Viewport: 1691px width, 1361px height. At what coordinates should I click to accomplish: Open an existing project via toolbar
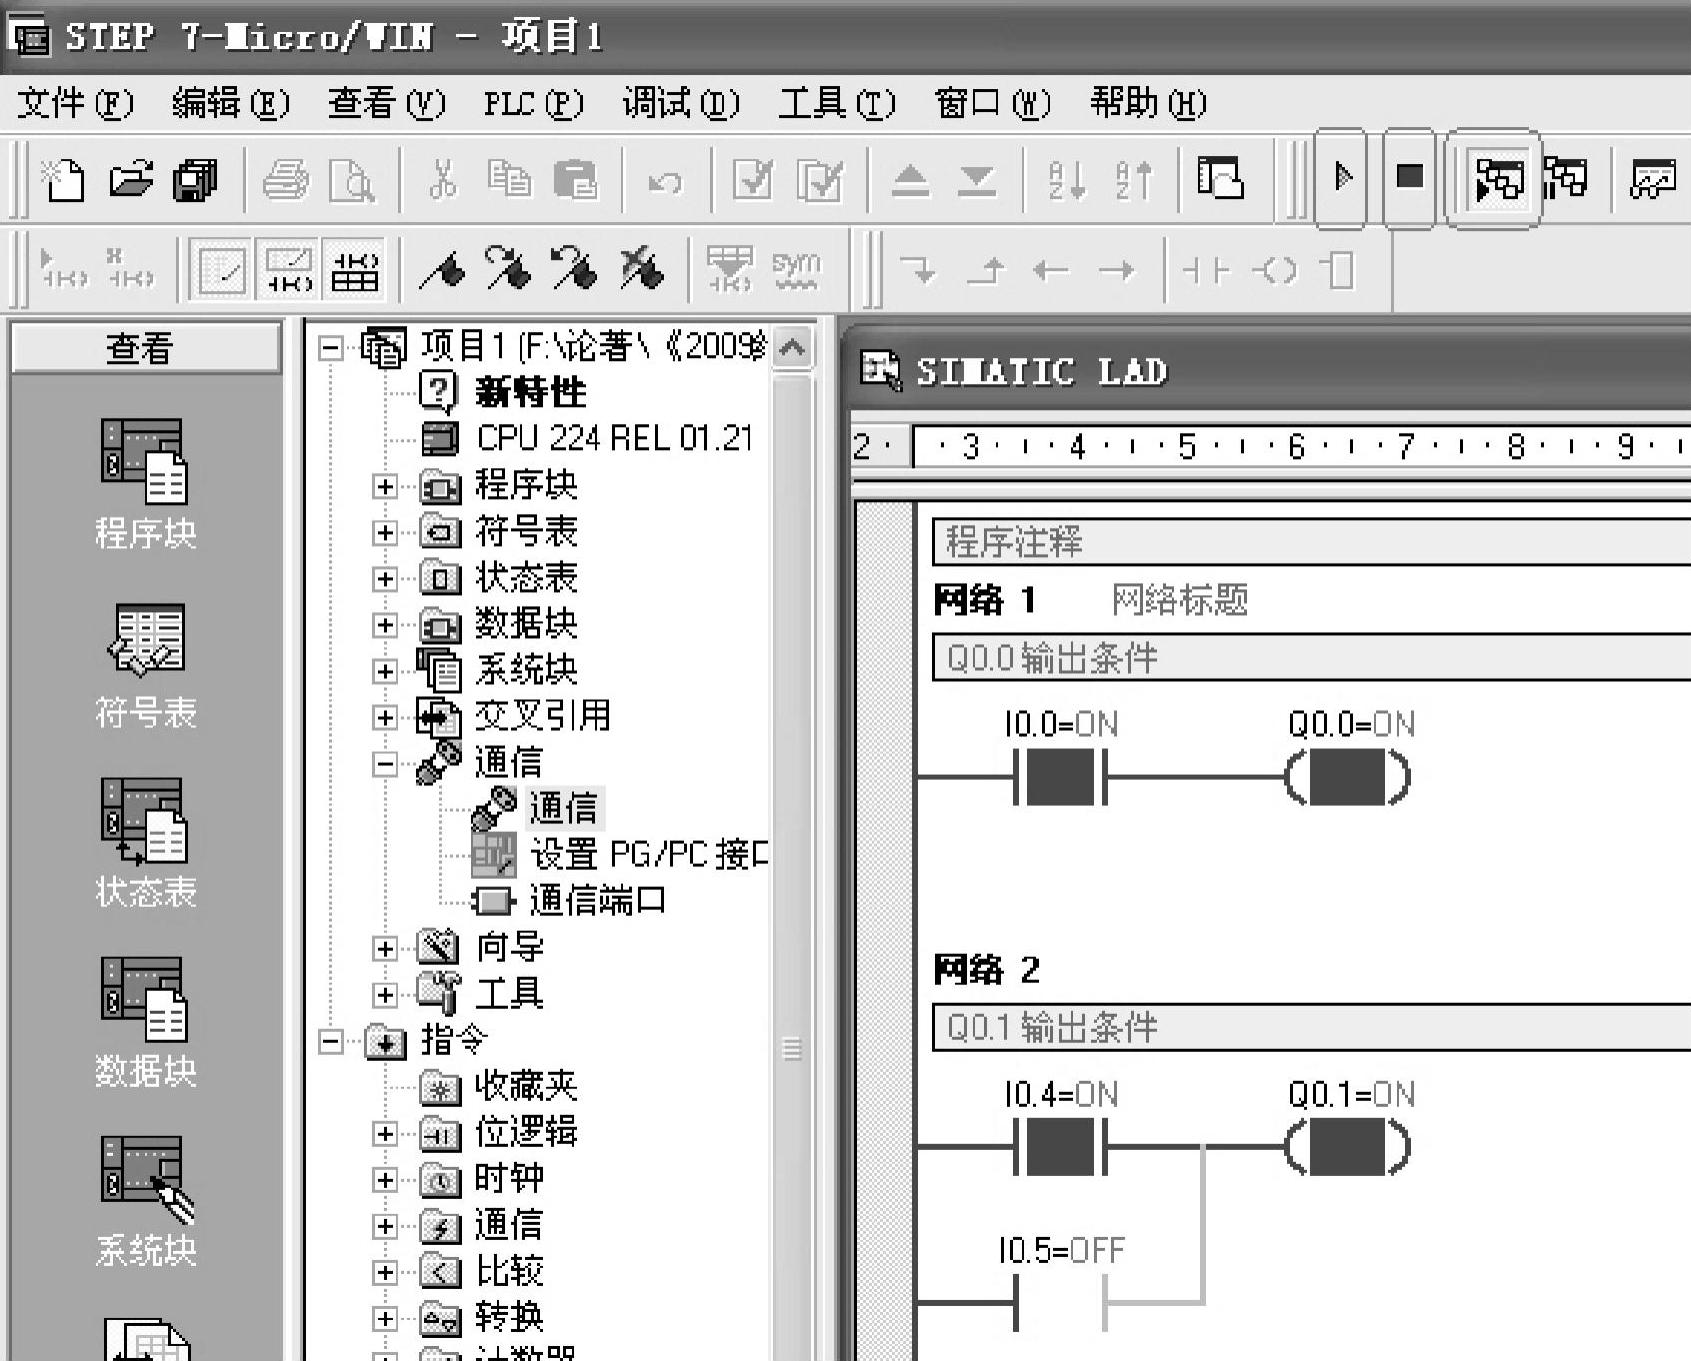(x=131, y=181)
